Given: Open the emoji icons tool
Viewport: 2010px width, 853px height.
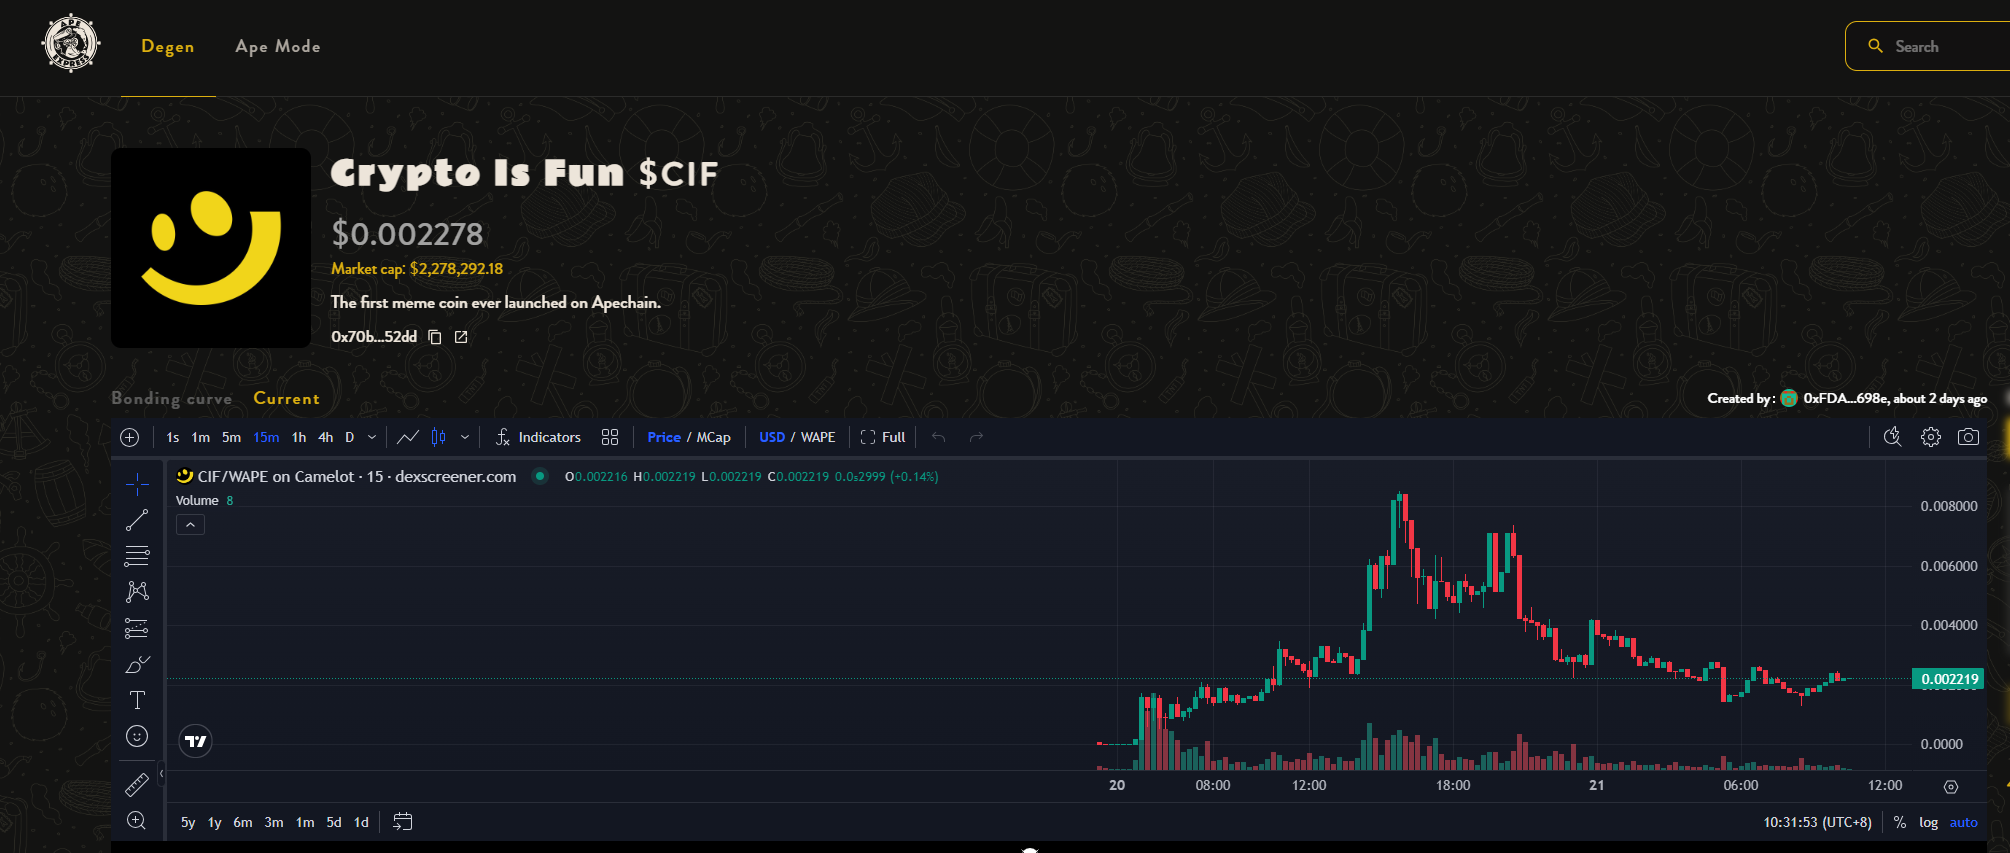Looking at the screenshot, I should [137, 737].
